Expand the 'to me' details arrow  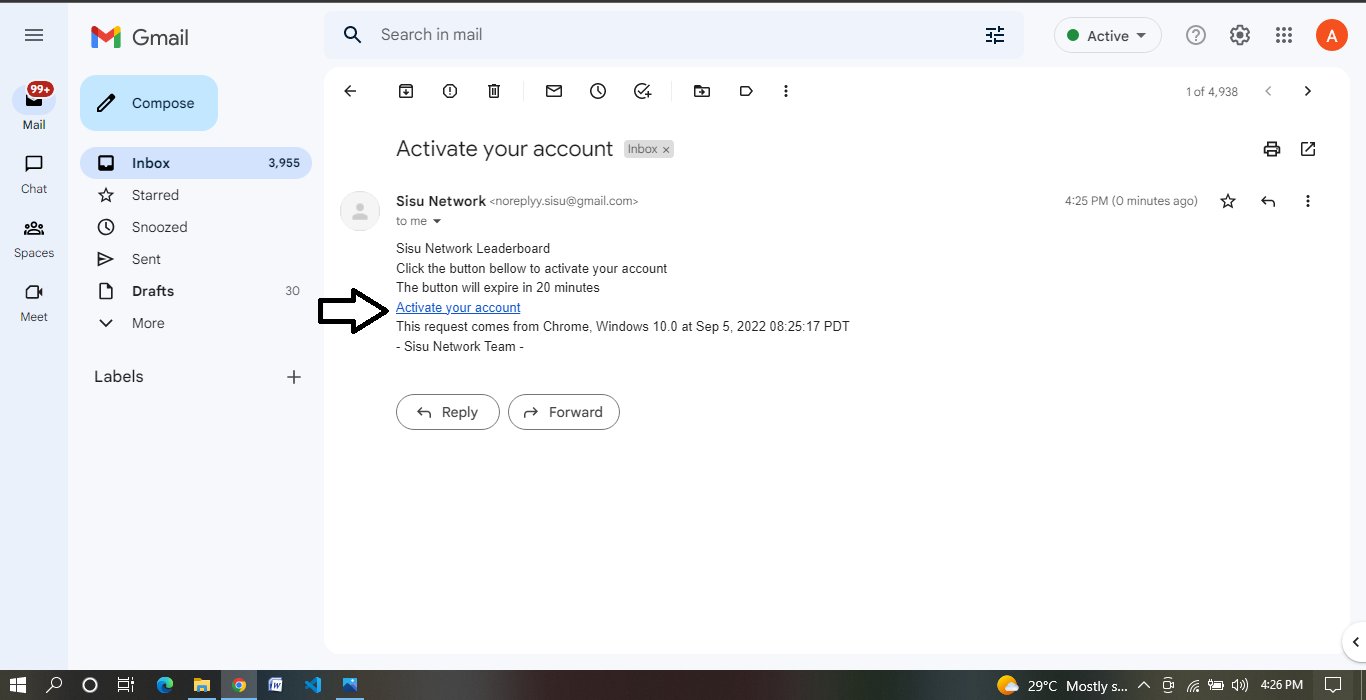click(x=436, y=222)
